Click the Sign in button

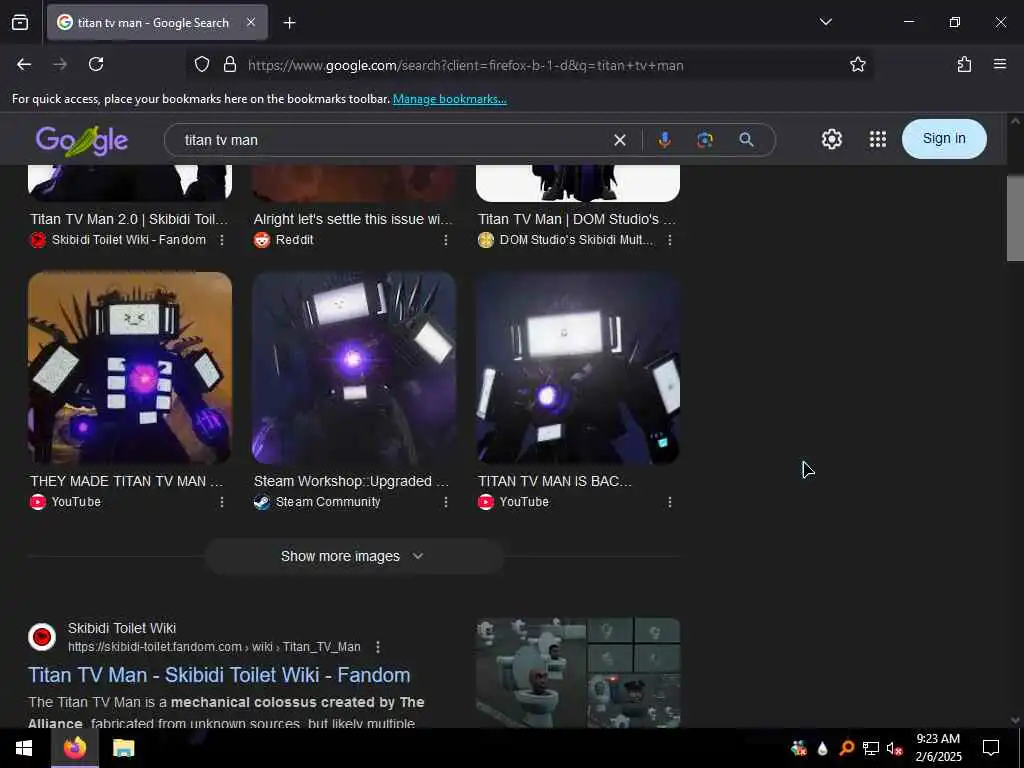[x=944, y=138]
